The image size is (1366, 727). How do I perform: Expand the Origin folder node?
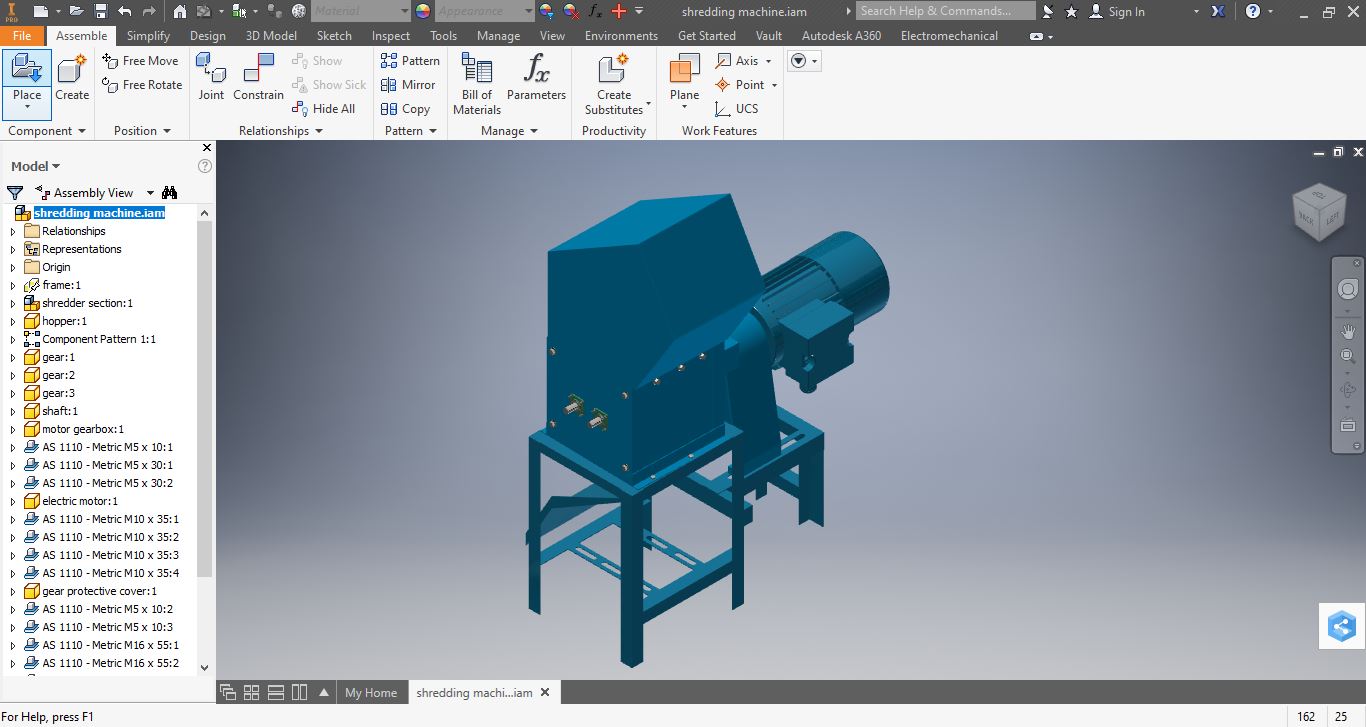click(x=13, y=267)
